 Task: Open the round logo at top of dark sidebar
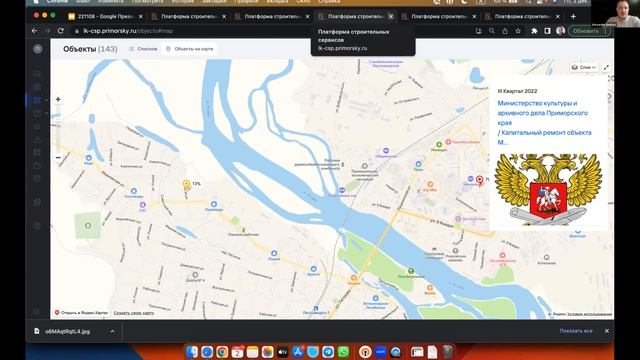38,49
